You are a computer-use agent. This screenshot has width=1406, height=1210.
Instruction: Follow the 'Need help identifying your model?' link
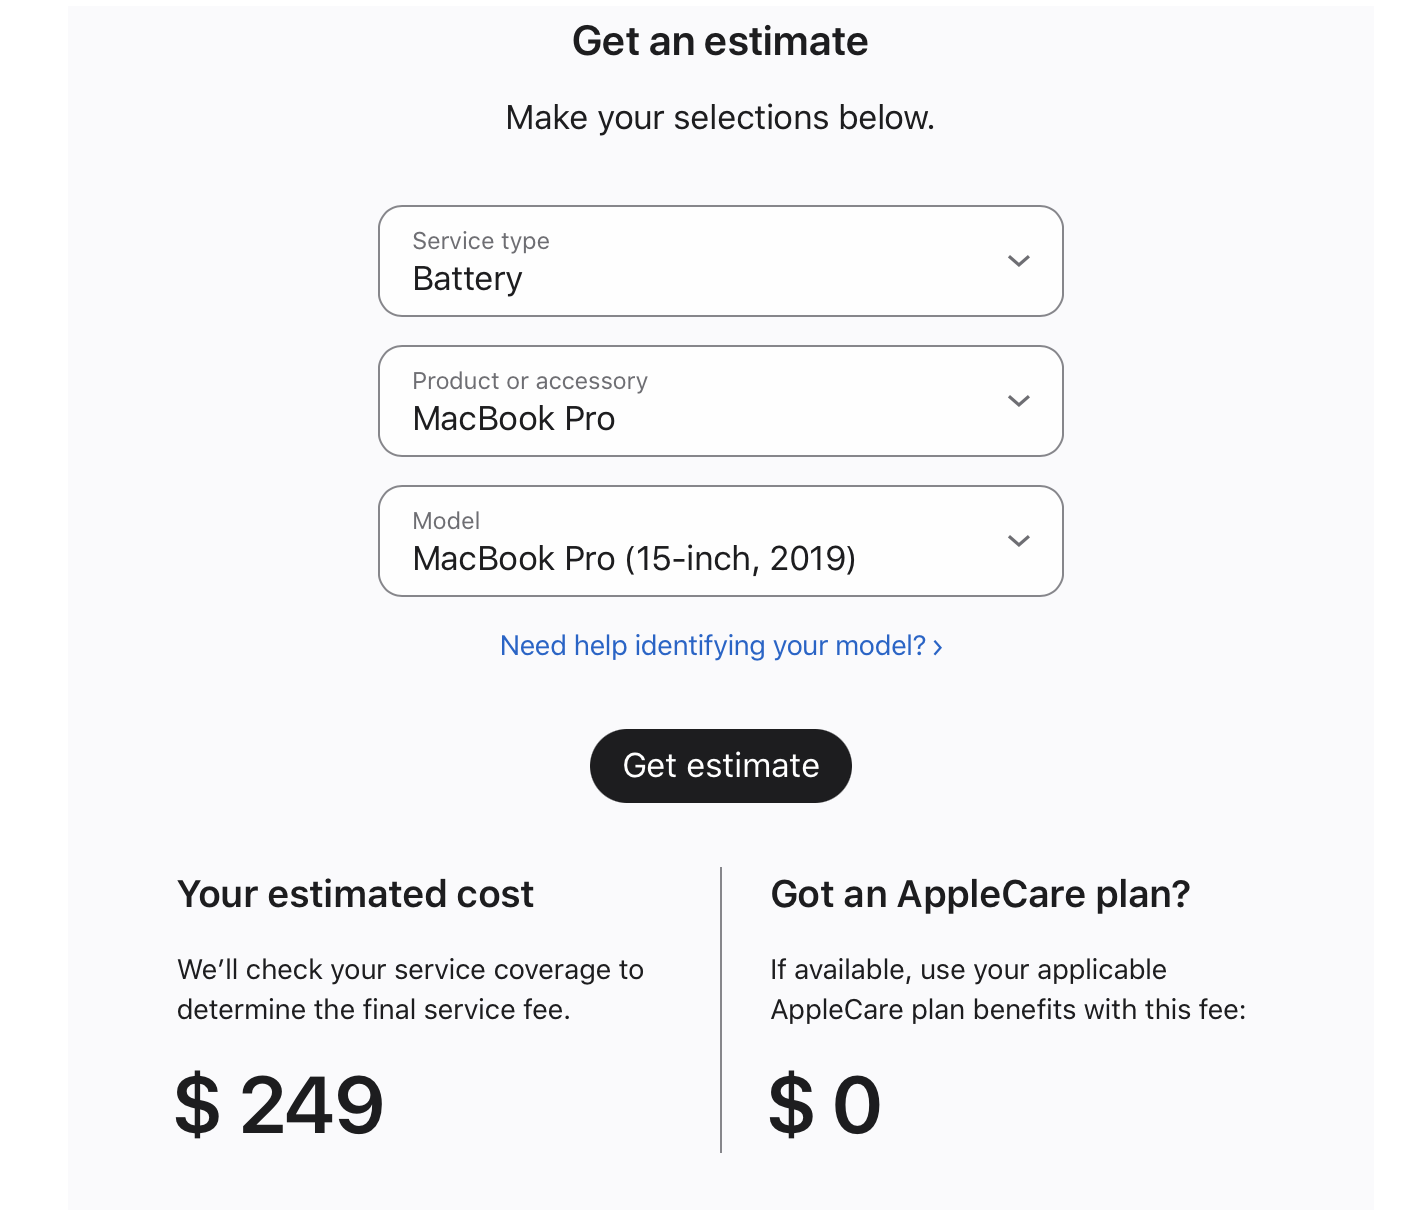coord(712,646)
